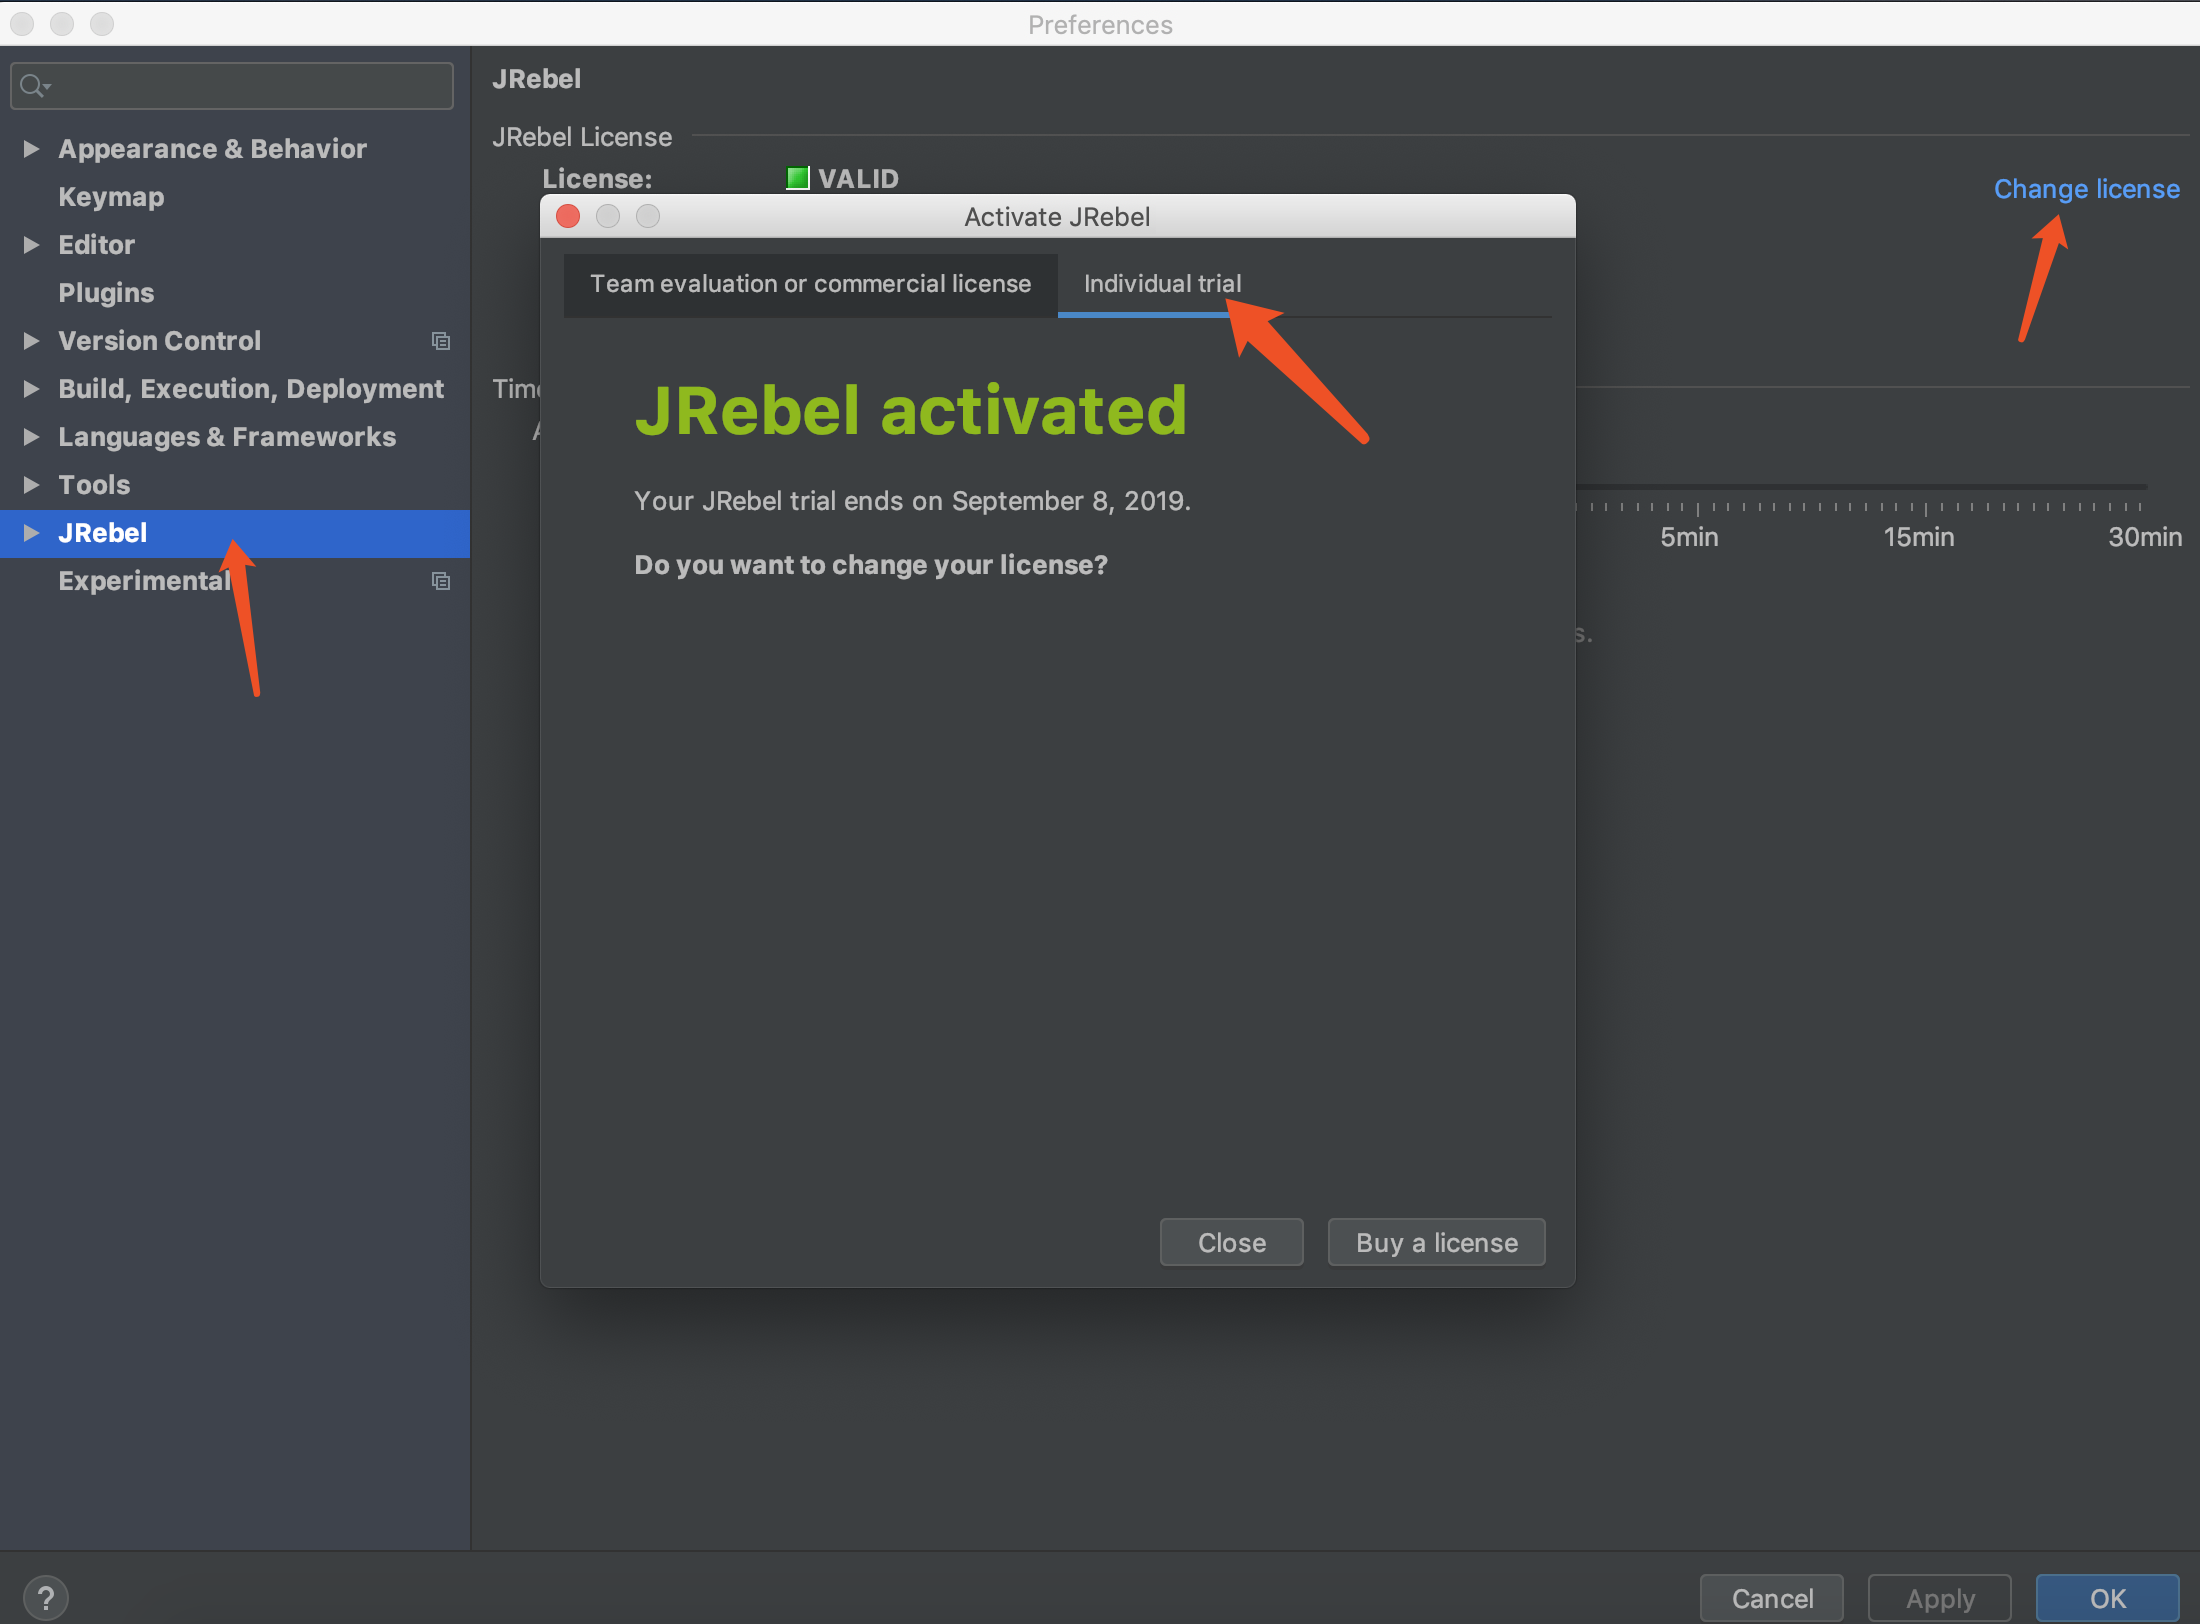Click the green VALID license status icon
The image size is (2200, 1624).
pos(797,178)
